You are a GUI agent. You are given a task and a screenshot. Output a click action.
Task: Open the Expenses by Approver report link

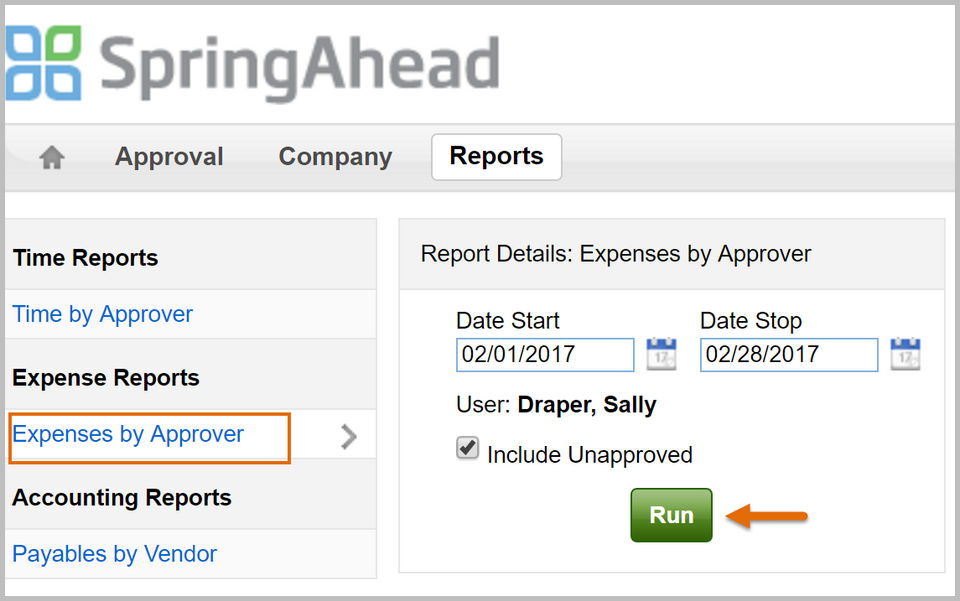click(128, 434)
